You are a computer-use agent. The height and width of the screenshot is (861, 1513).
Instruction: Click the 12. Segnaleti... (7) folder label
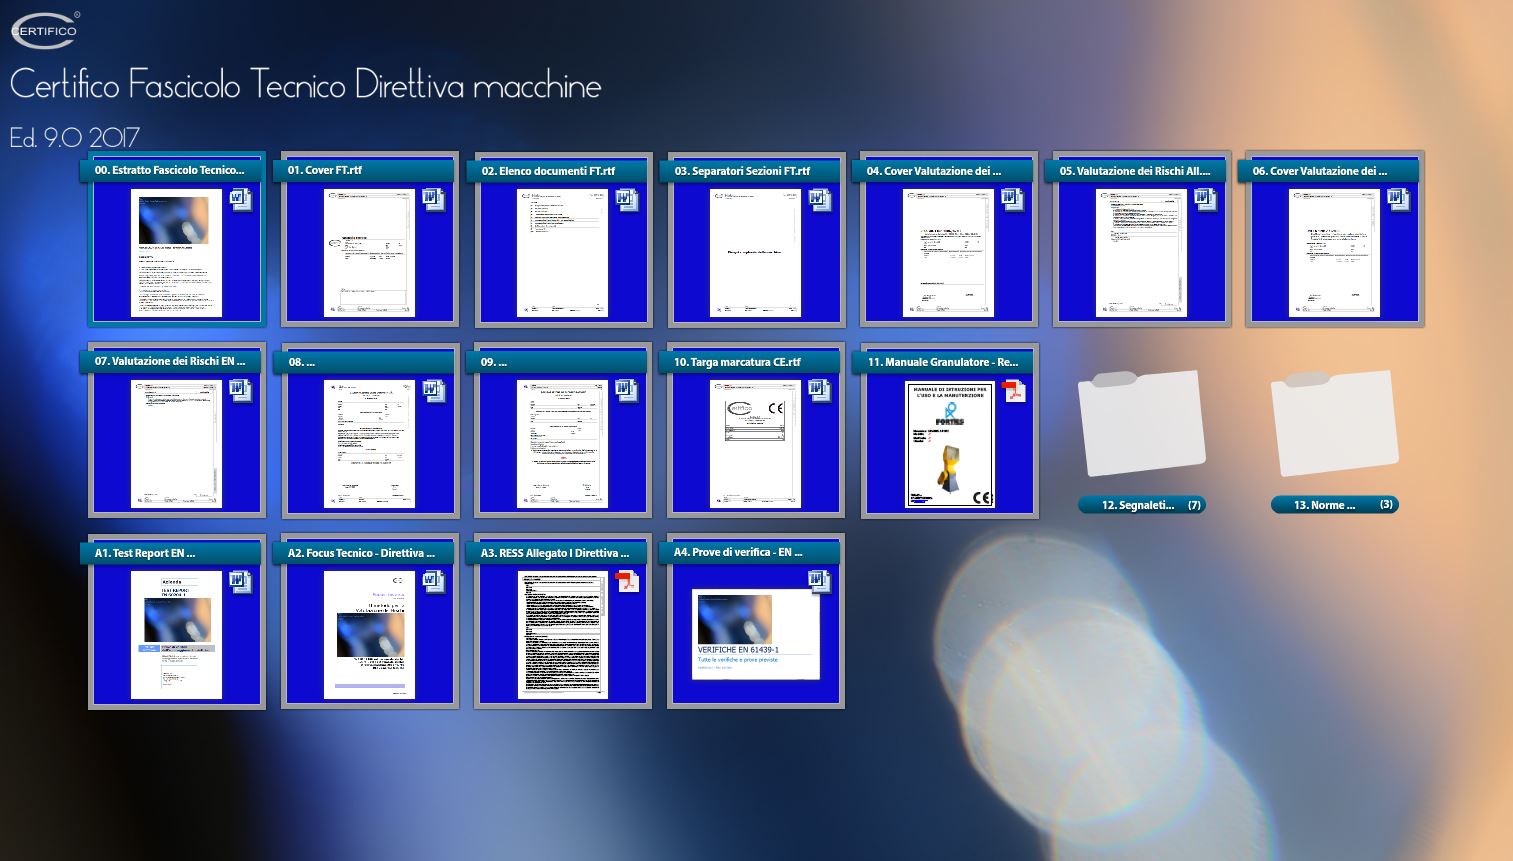tap(1141, 505)
